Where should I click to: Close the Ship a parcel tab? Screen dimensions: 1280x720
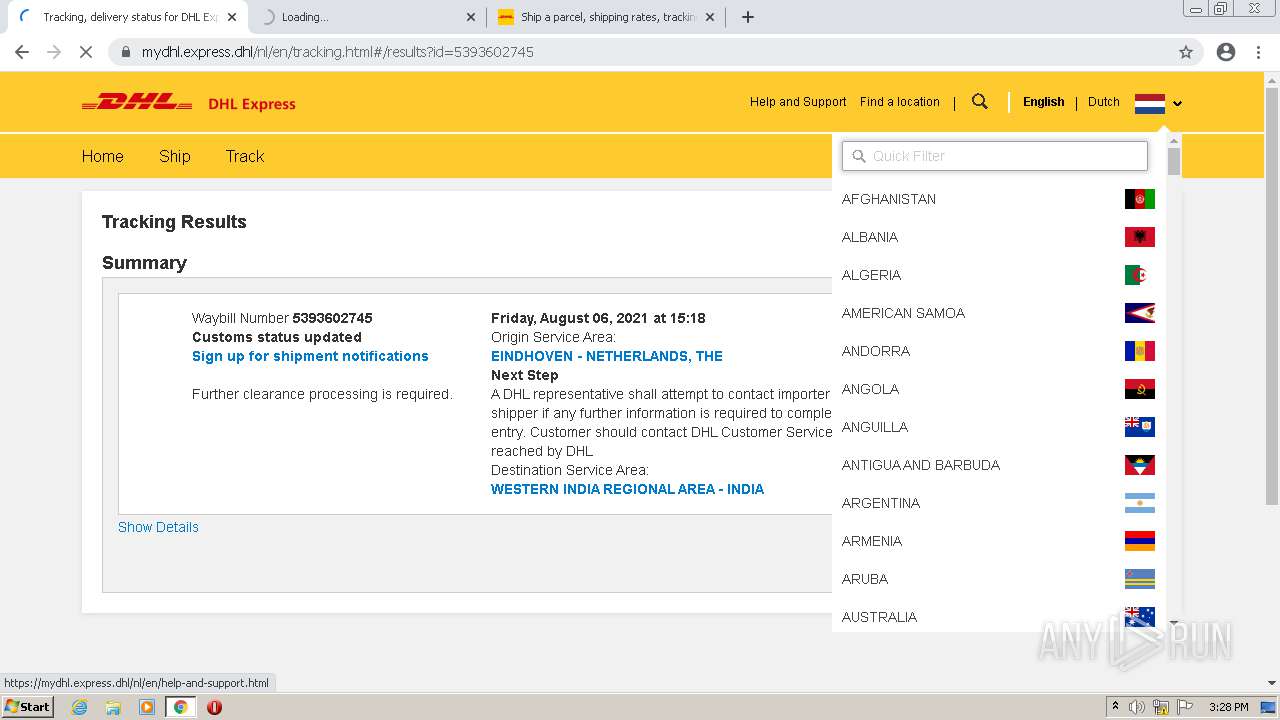pyautogui.click(x=710, y=17)
